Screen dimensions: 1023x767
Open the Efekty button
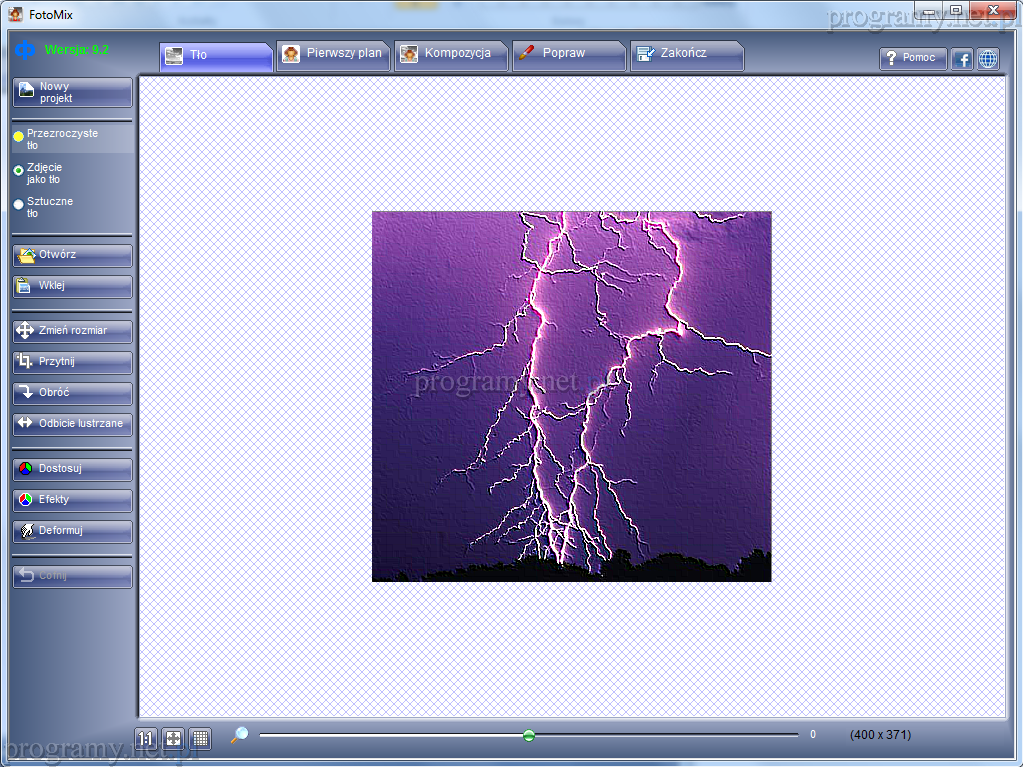pyautogui.click(x=72, y=500)
